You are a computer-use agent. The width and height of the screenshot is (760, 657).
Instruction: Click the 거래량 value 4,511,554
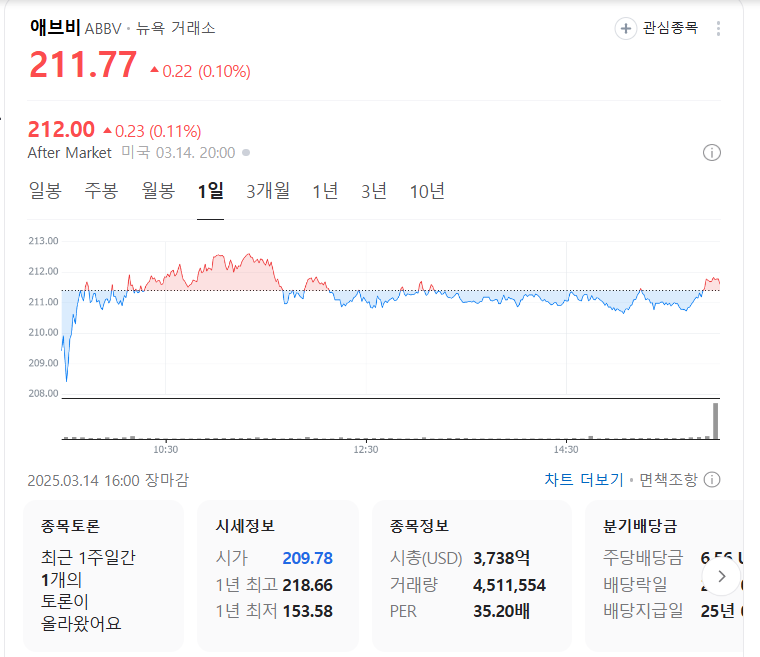tap(509, 585)
